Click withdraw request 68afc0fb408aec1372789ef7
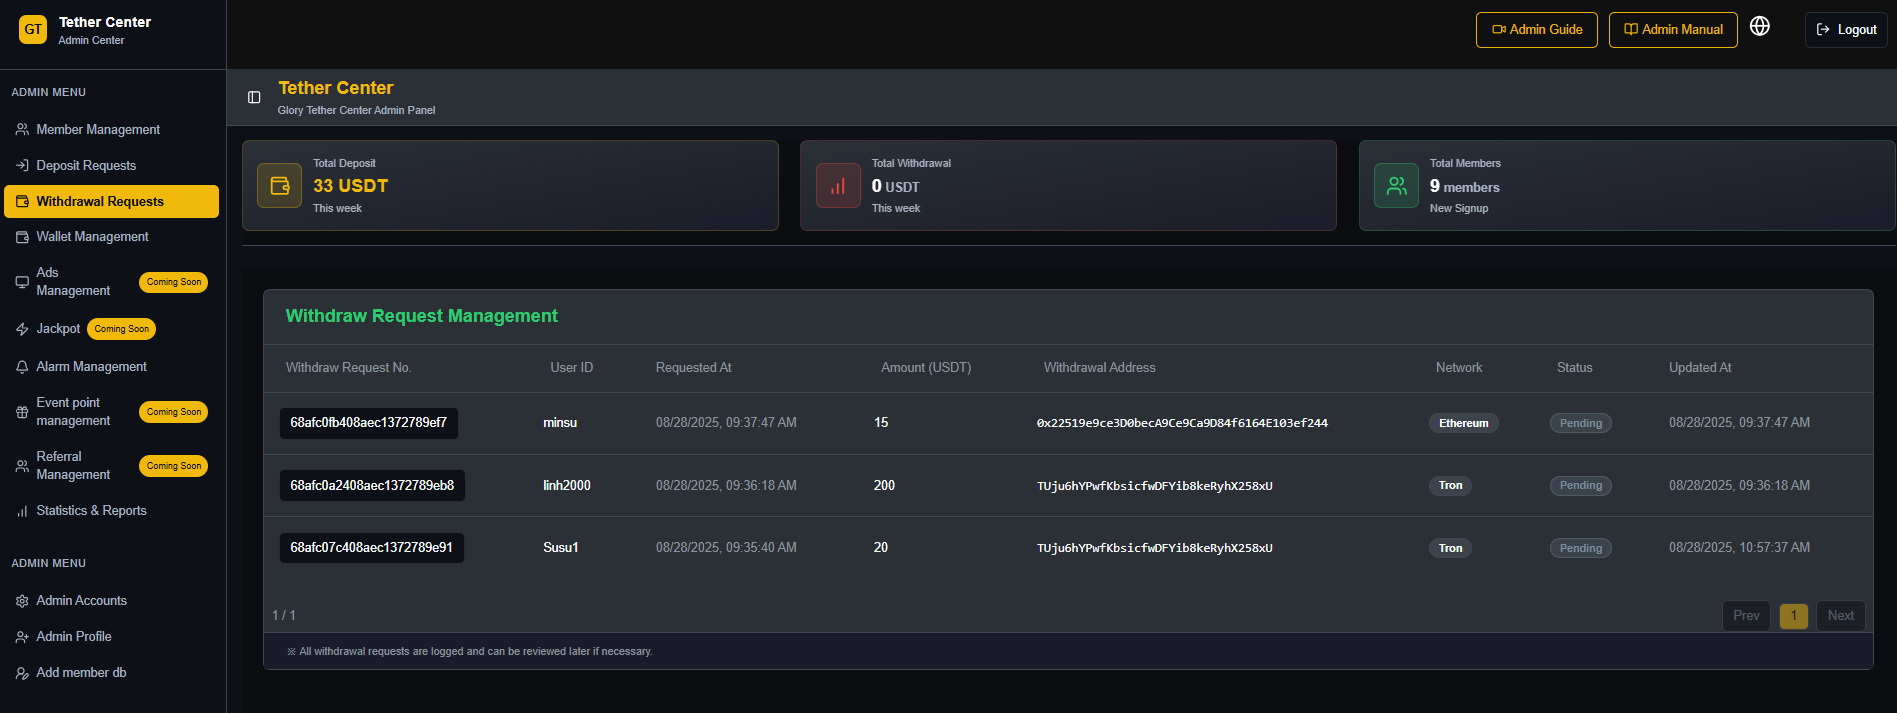1897x713 pixels. 368,423
